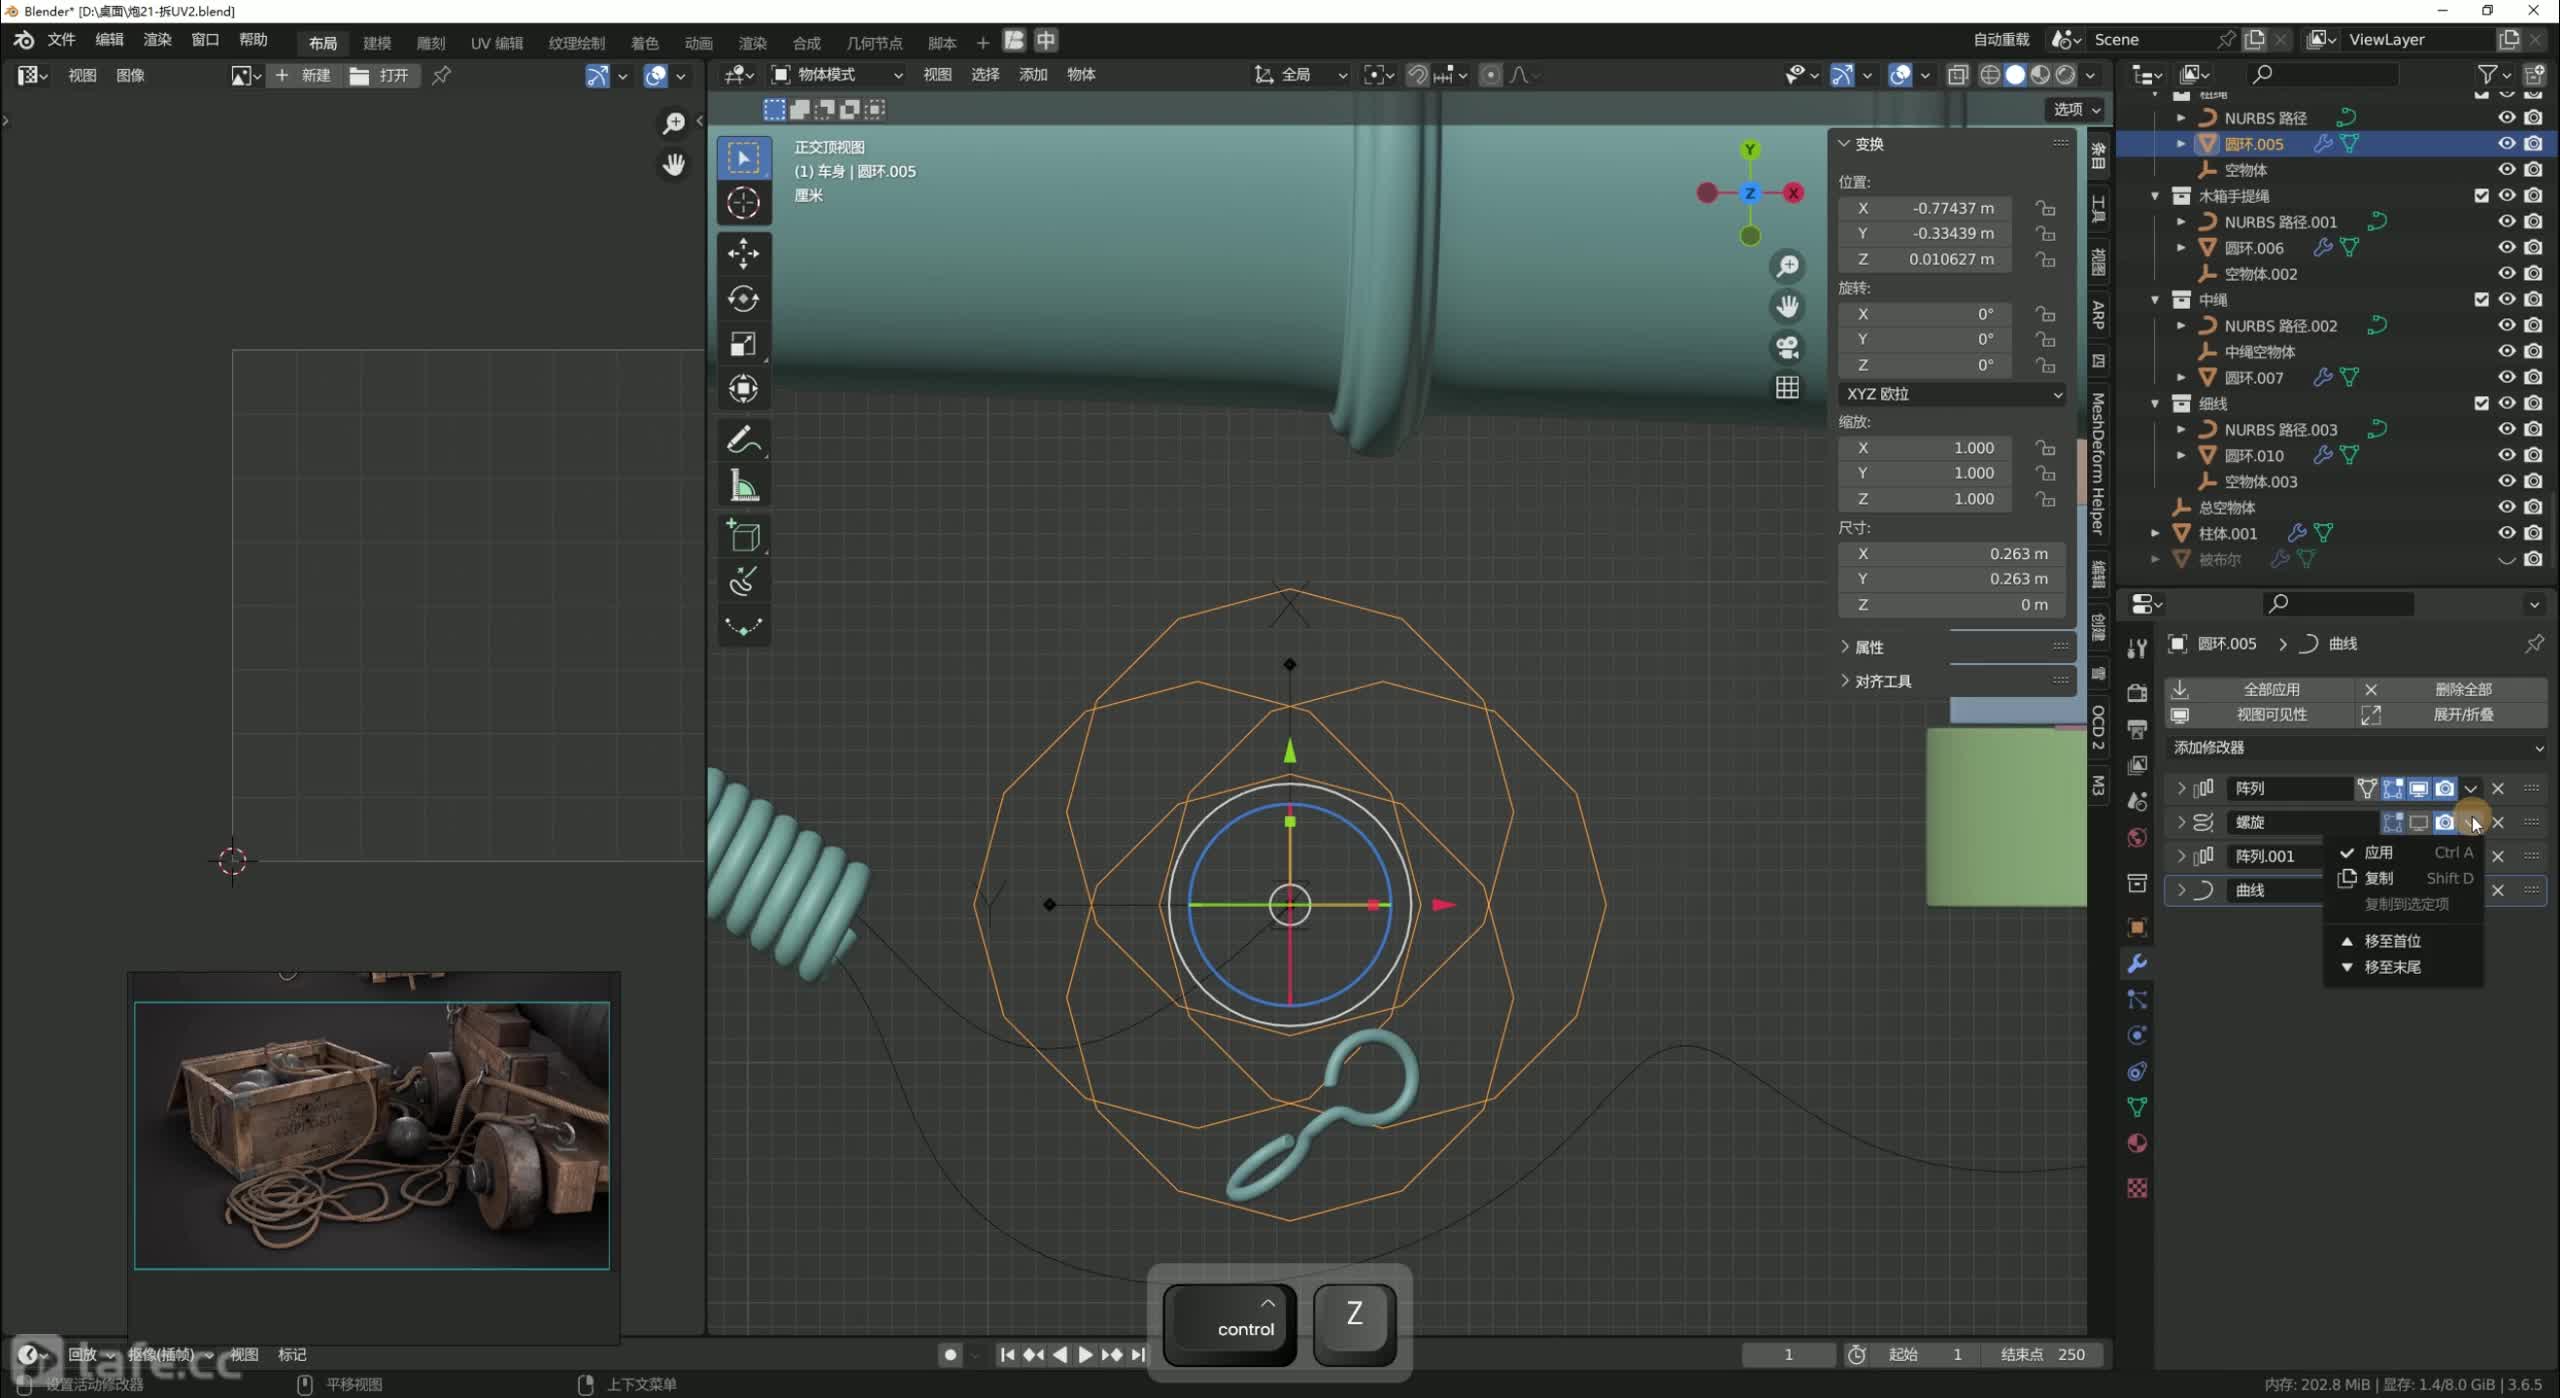Open the 选项 dropdown in viewport

tap(2076, 110)
